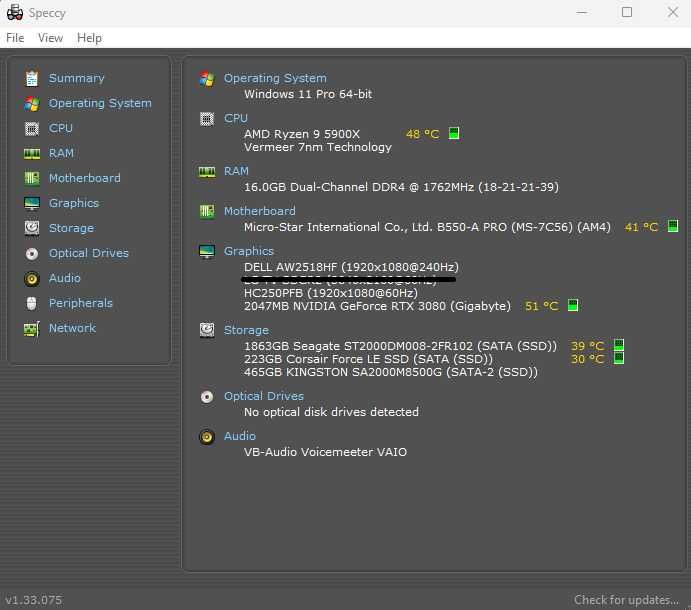Click the Operating System sidebar Windows icon
Viewport: 691px width, 610px height.
pos(32,104)
